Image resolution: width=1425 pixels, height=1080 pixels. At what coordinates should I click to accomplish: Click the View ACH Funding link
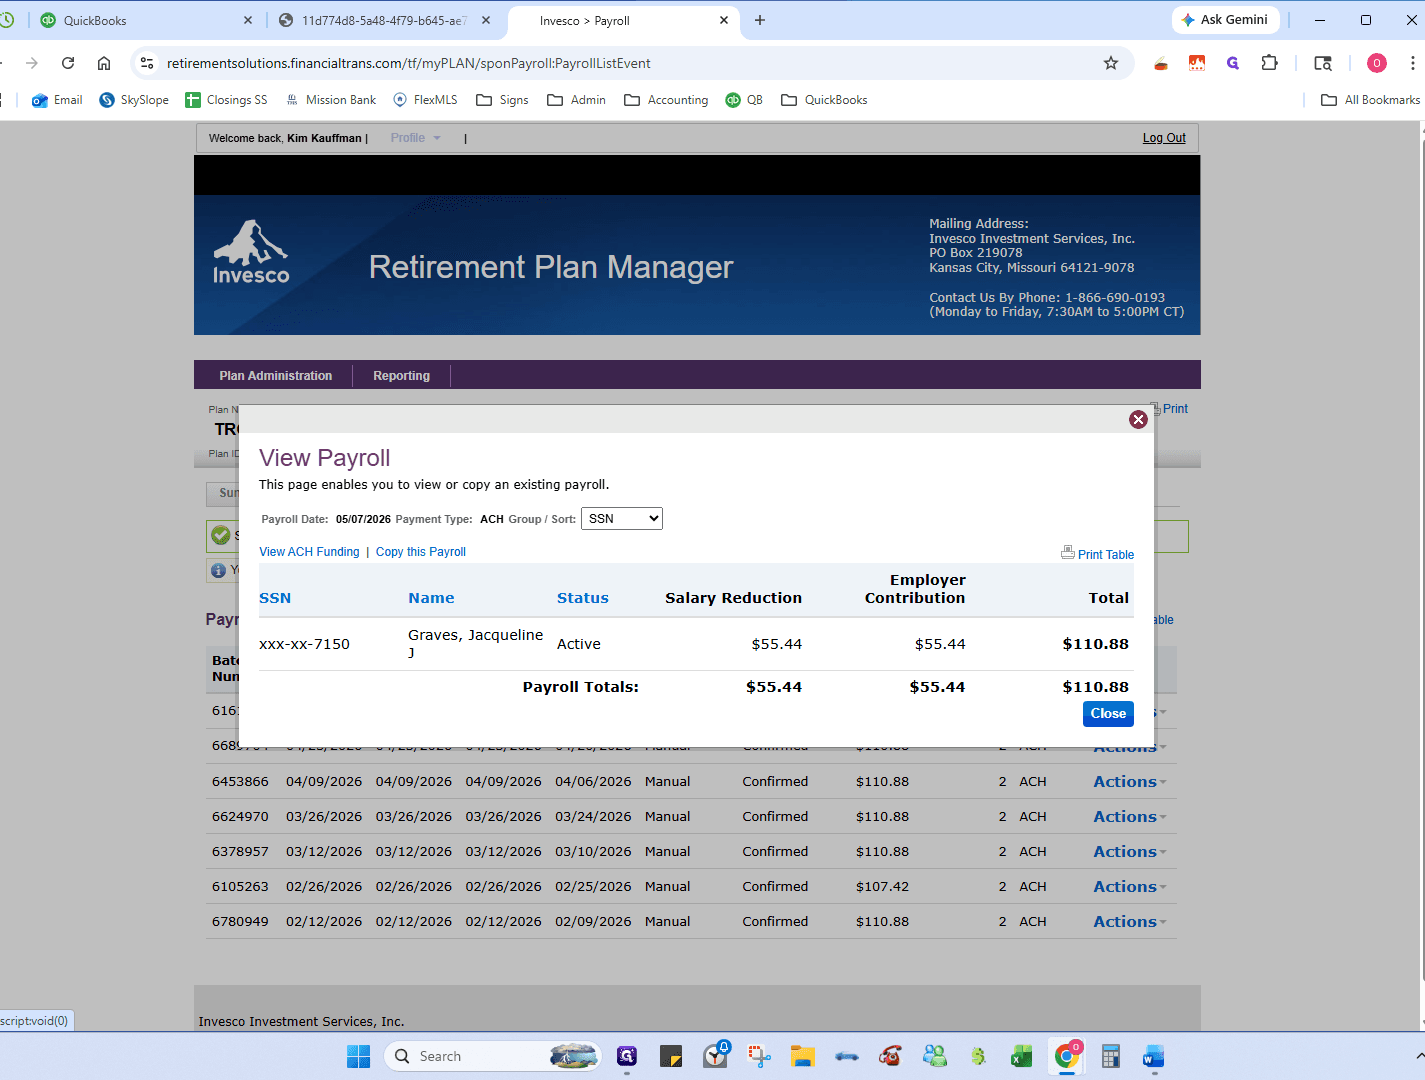click(309, 552)
